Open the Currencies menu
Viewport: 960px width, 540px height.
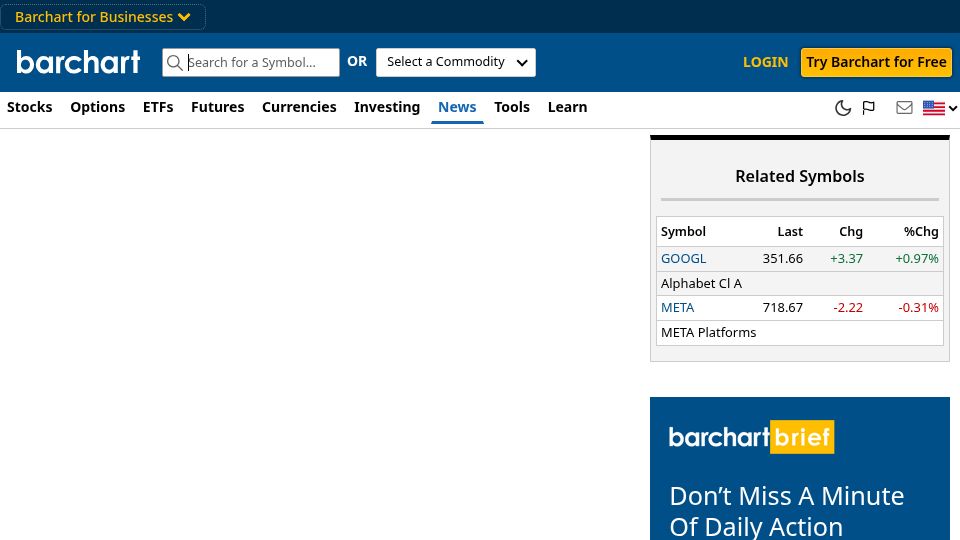click(299, 107)
